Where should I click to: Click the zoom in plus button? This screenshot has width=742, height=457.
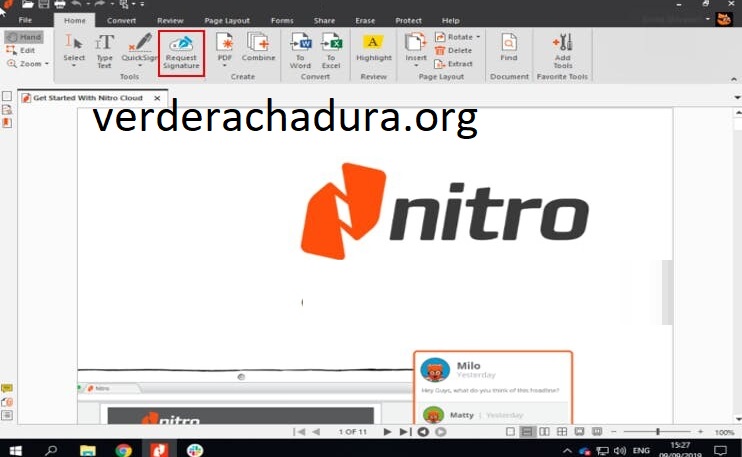coord(700,431)
